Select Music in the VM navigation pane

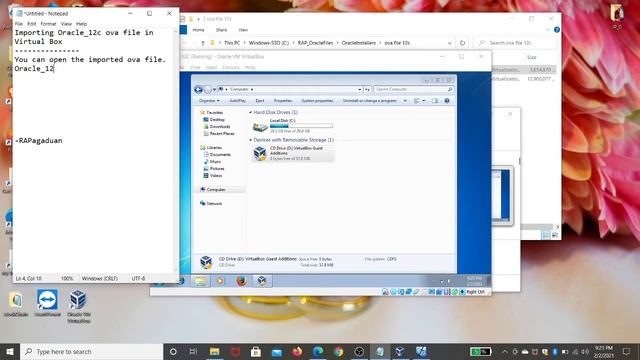[x=215, y=162]
